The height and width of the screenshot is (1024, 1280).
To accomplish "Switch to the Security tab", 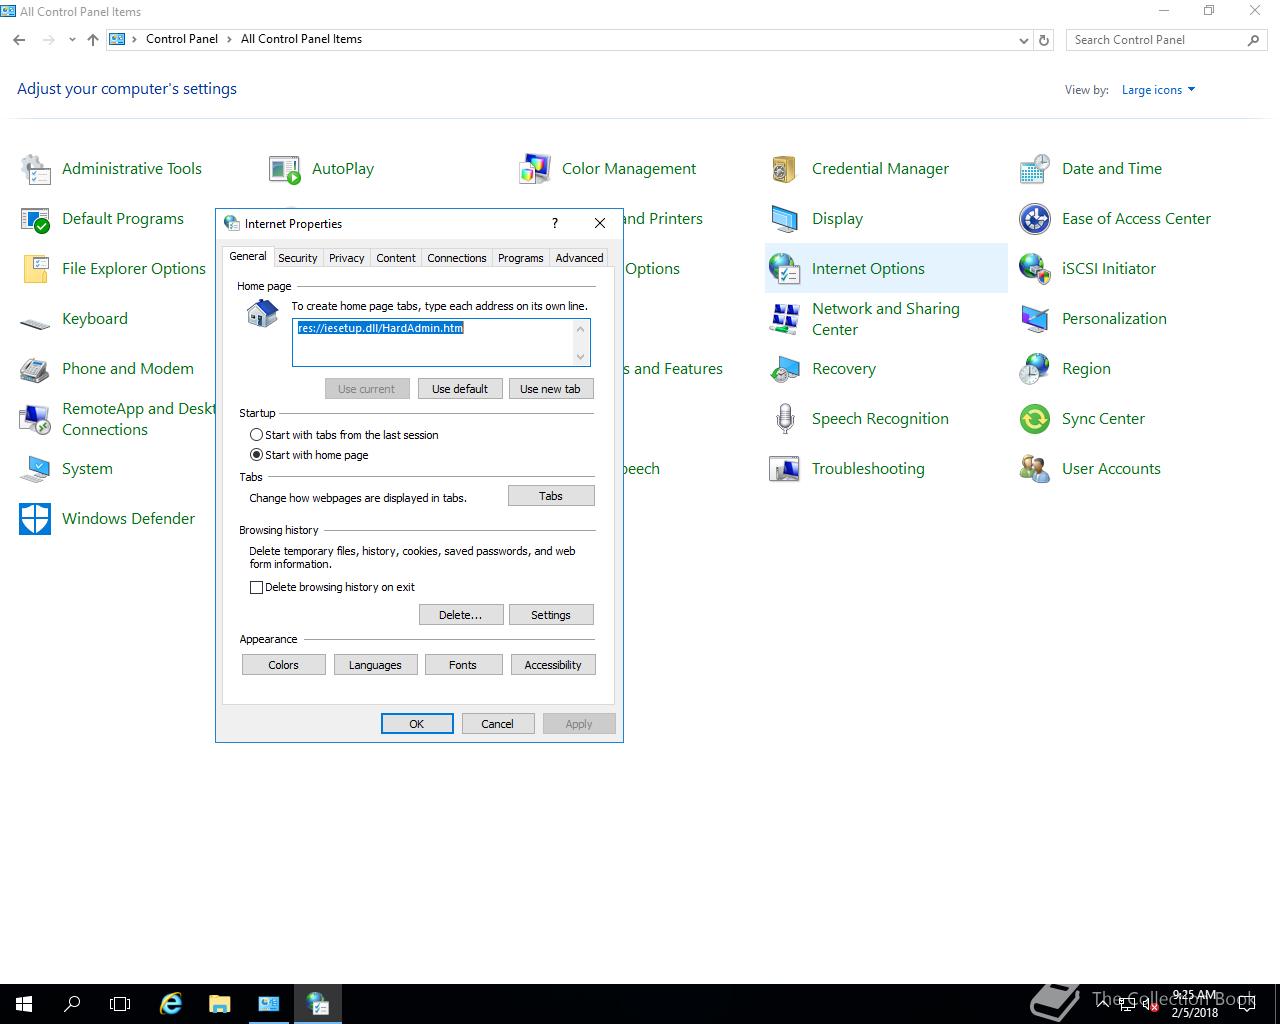I will click(298, 258).
